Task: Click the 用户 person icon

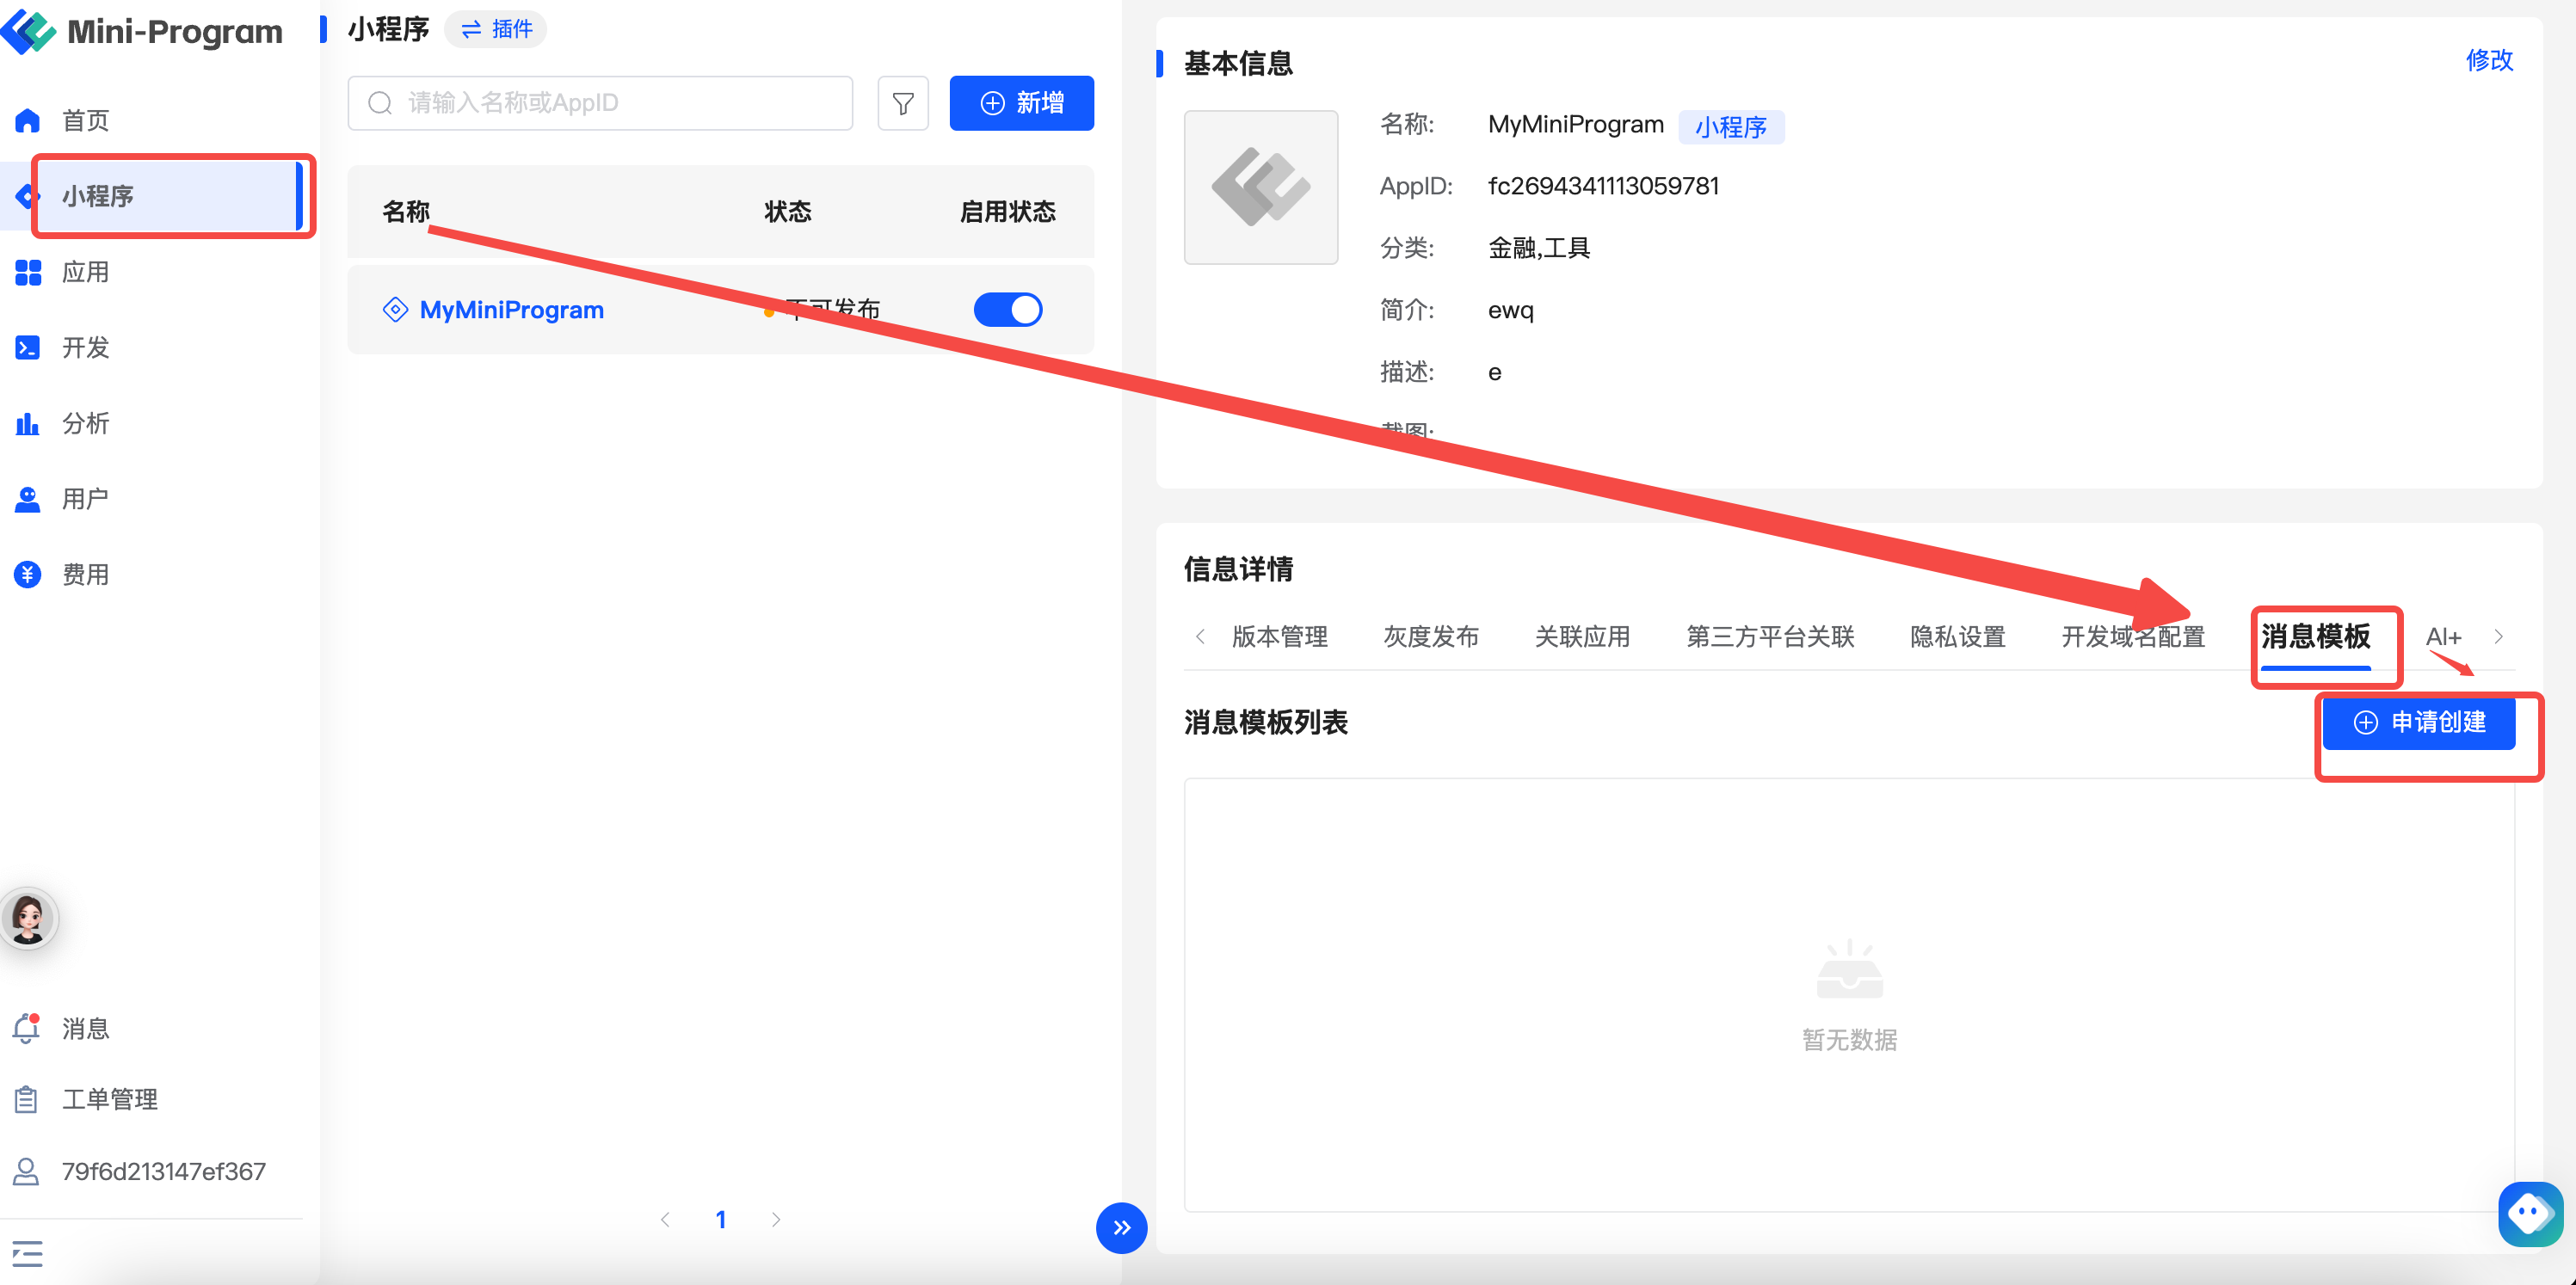Action: pos(28,498)
